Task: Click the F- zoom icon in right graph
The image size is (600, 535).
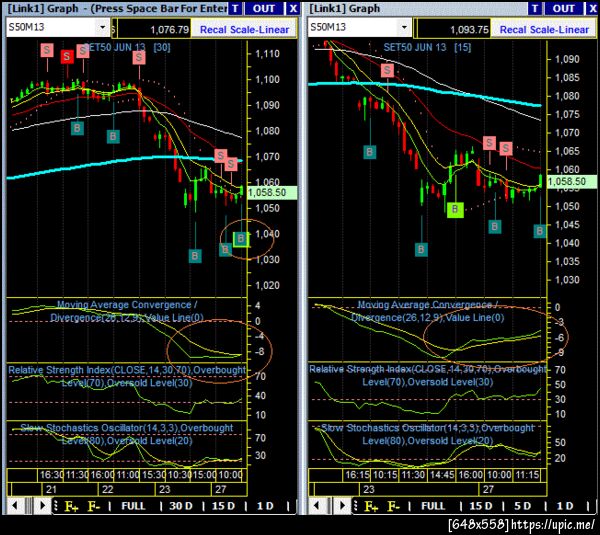Action: click(393, 506)
